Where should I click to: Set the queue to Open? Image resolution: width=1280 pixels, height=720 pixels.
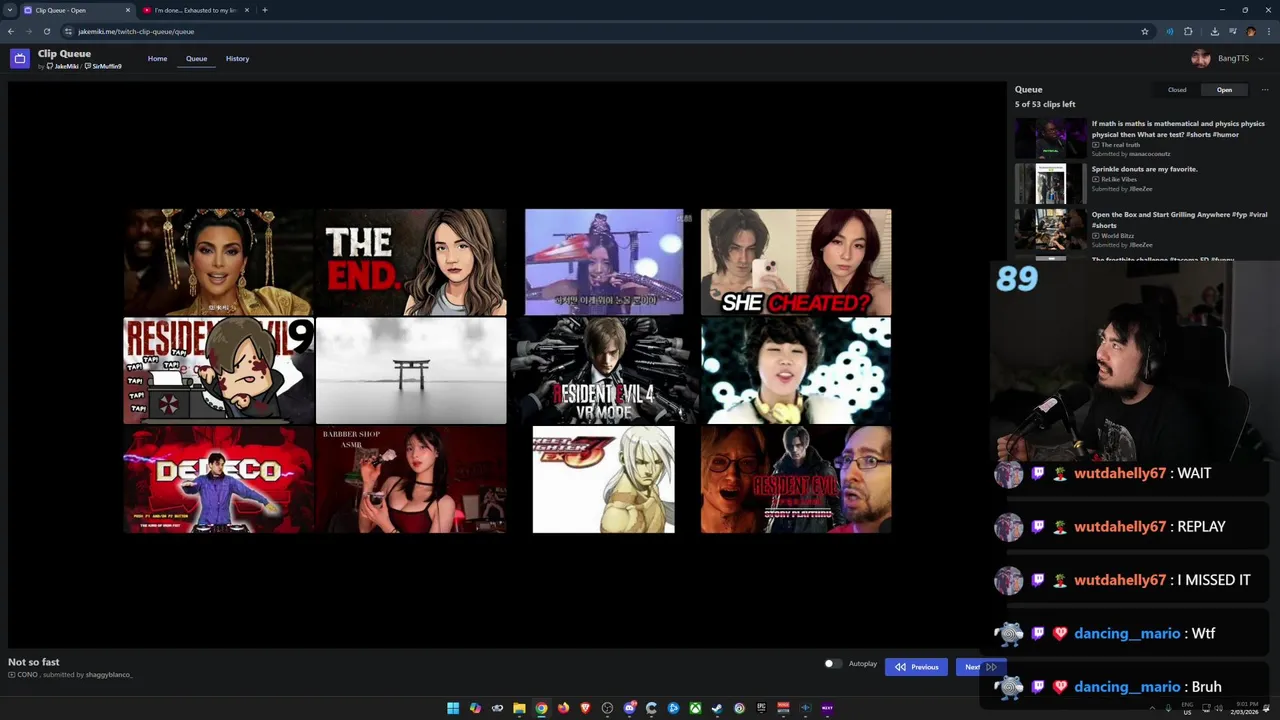[1224, 90]
